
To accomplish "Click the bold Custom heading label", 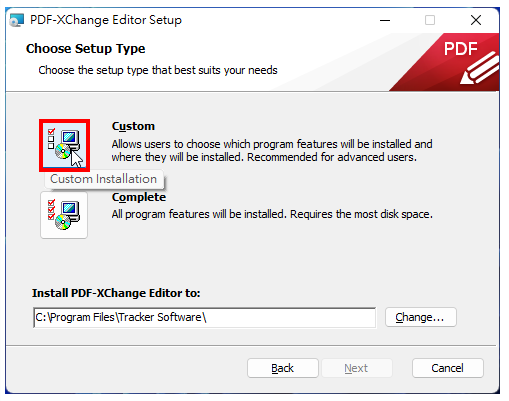I will (133, 126).
